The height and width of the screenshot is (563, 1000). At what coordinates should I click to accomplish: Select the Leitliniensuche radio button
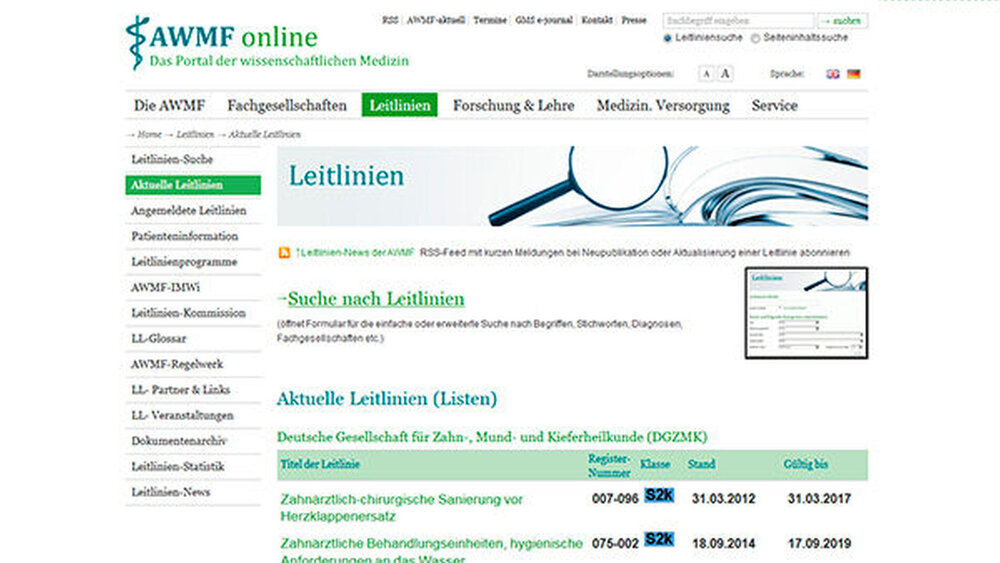tap(668, 38)
